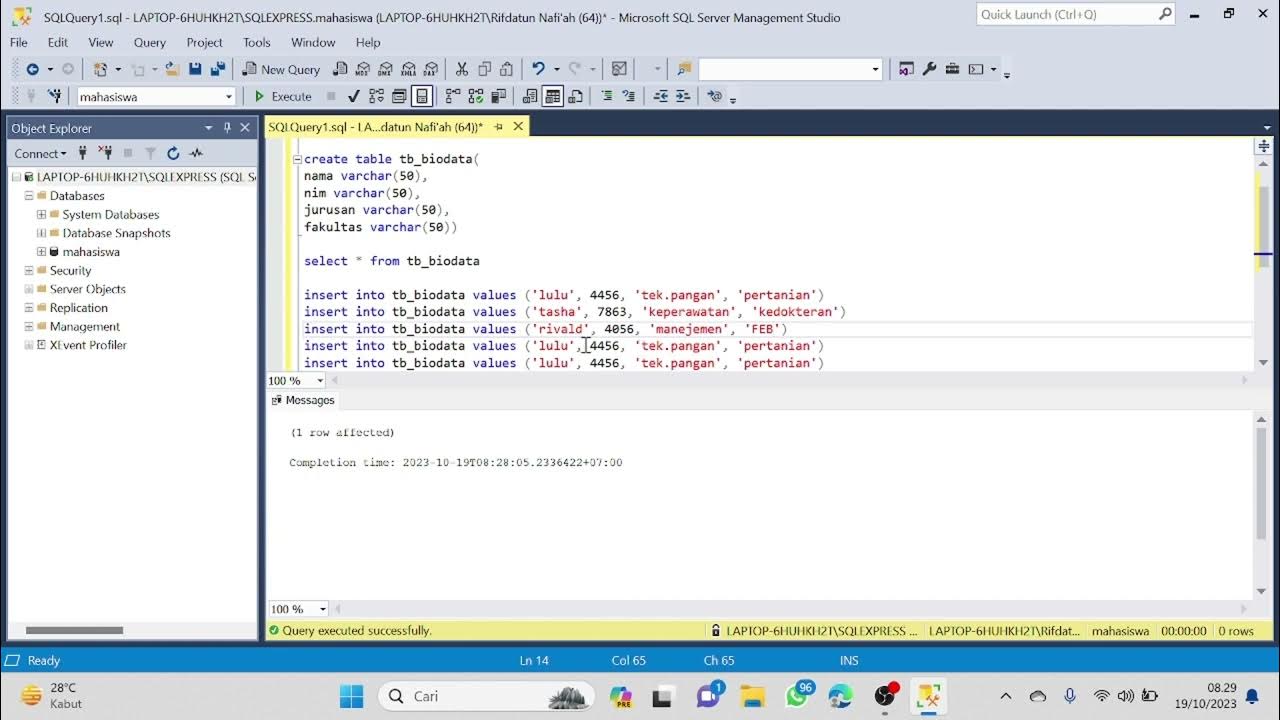
Task: Click the Navigate Backward arrow icon
Action: [x=32, y=69]
